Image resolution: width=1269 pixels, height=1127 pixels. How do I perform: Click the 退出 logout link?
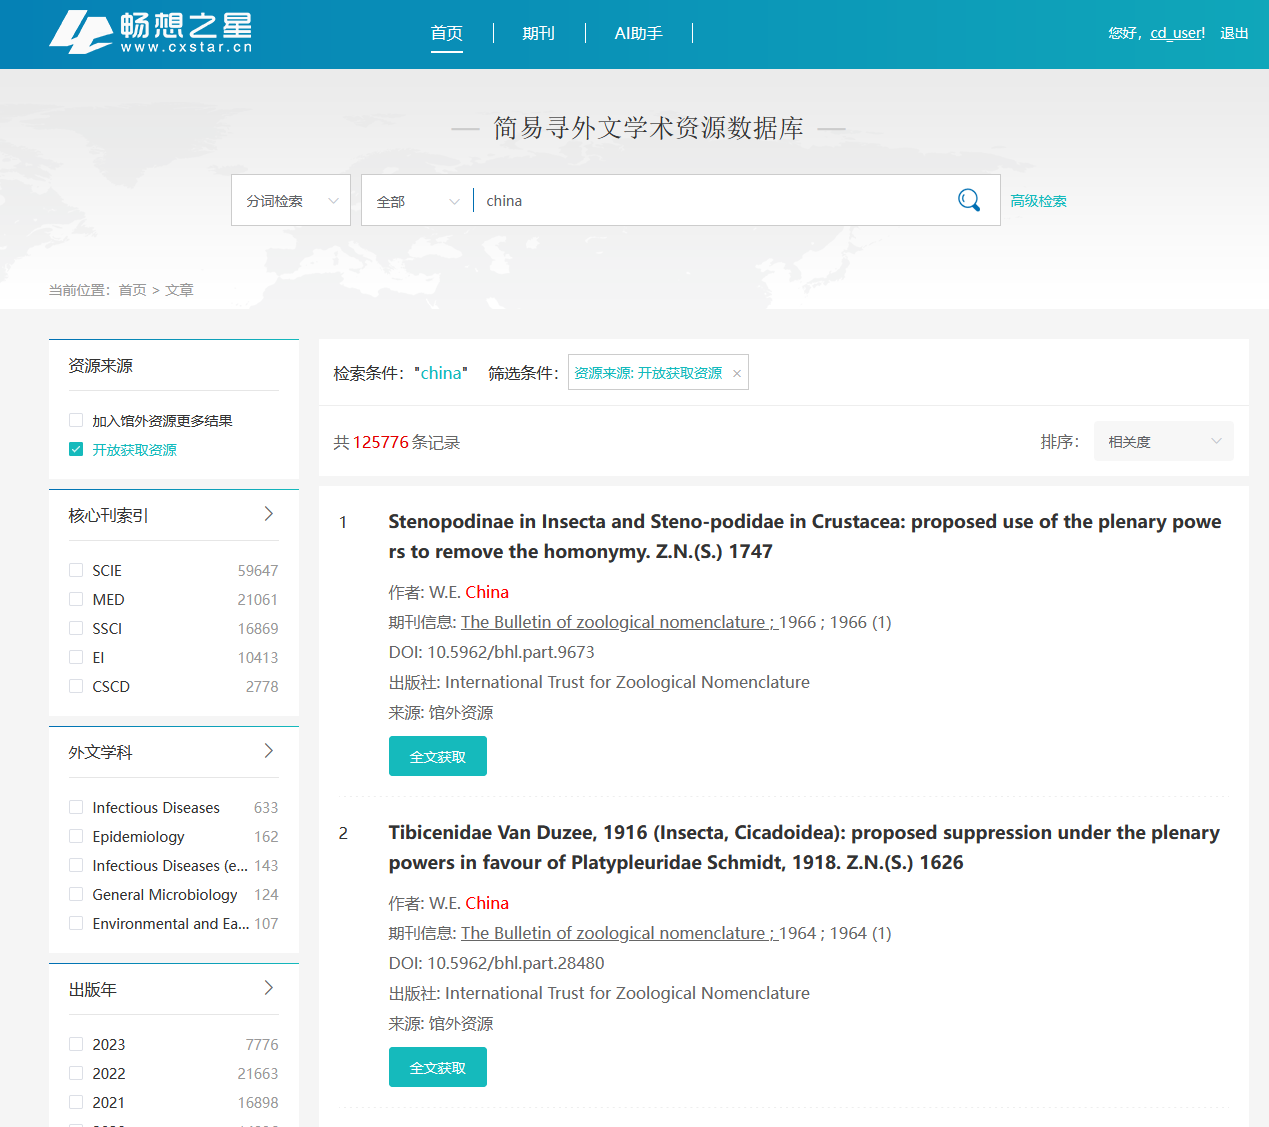[x=1234, y=33]
